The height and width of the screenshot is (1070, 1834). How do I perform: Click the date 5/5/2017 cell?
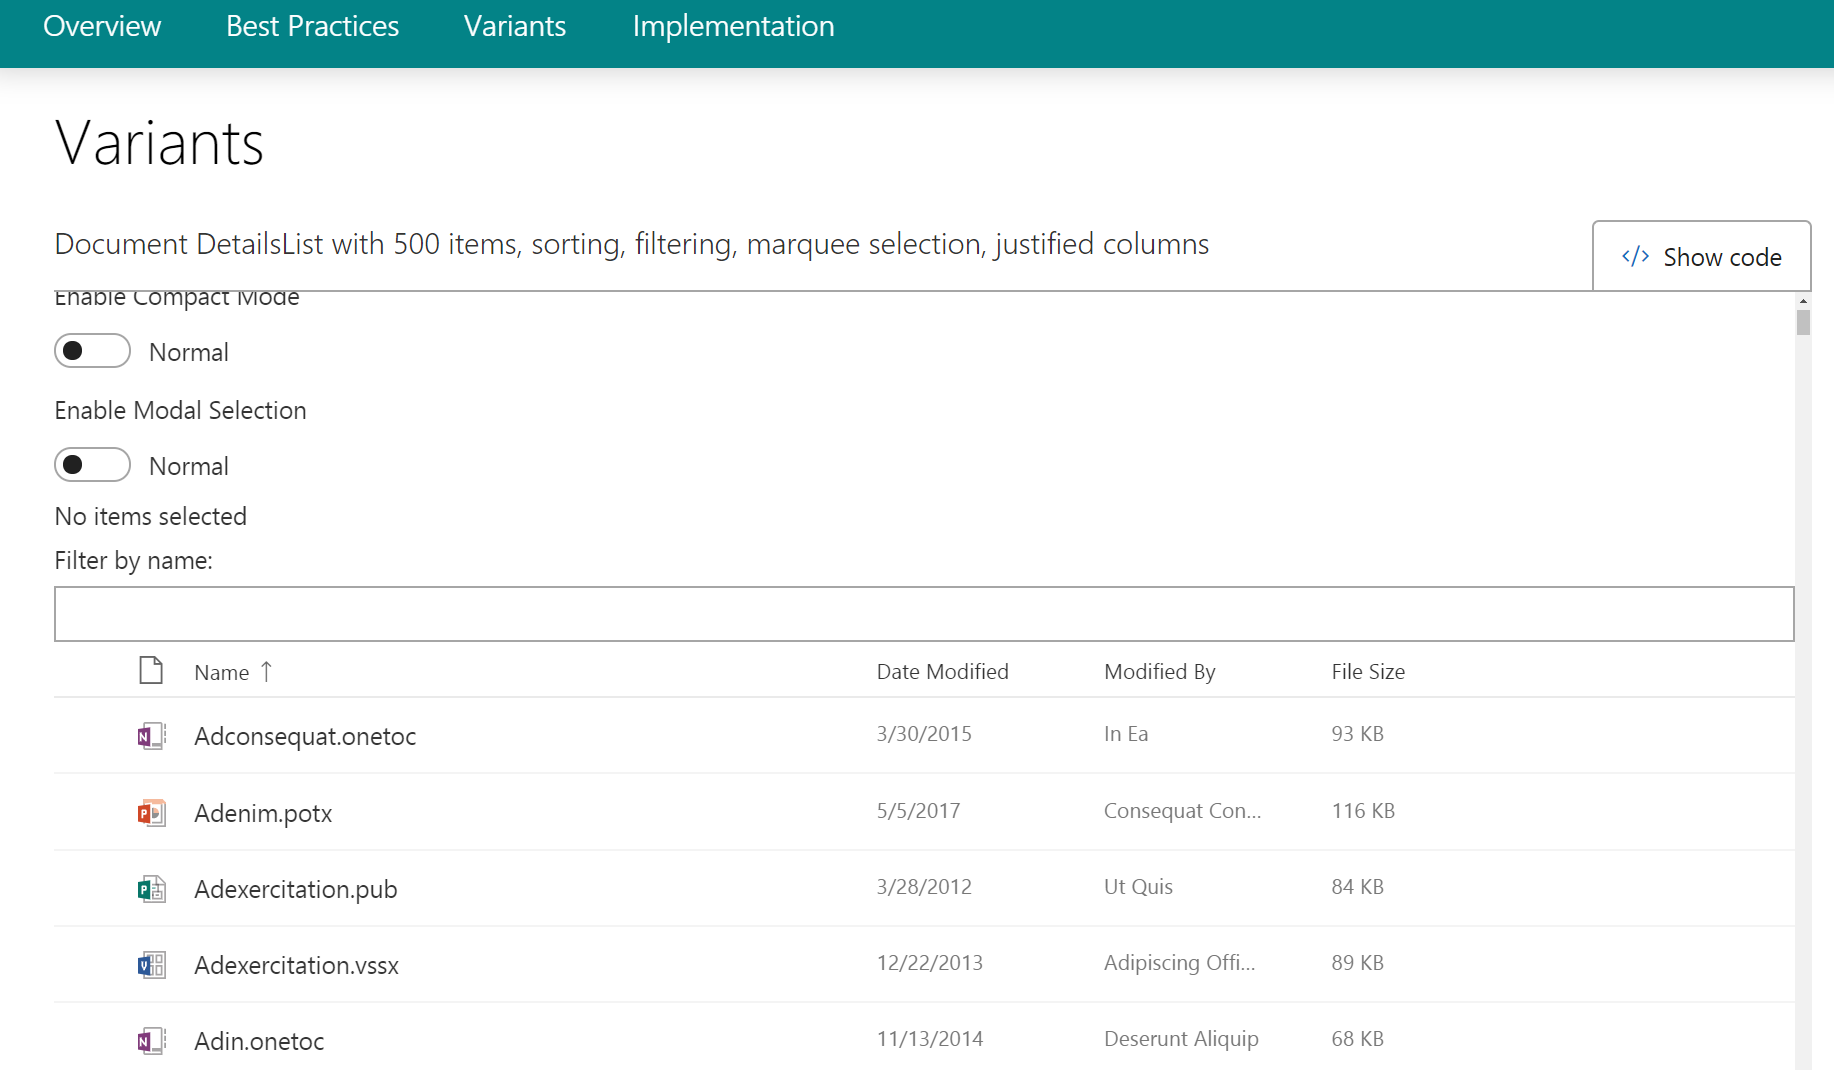(918, 810)
